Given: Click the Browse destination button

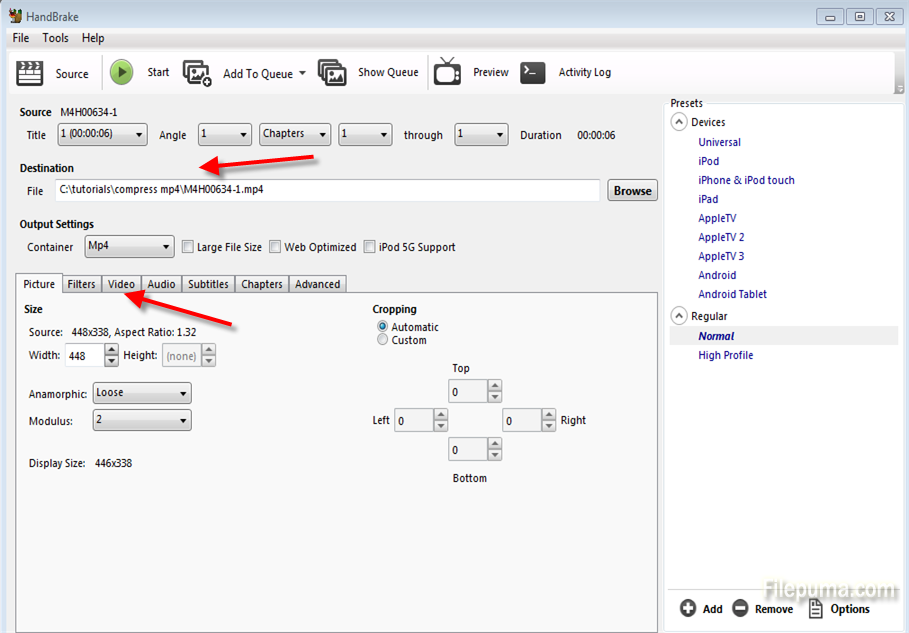Looking at the screenshot, I should [632, 191].
